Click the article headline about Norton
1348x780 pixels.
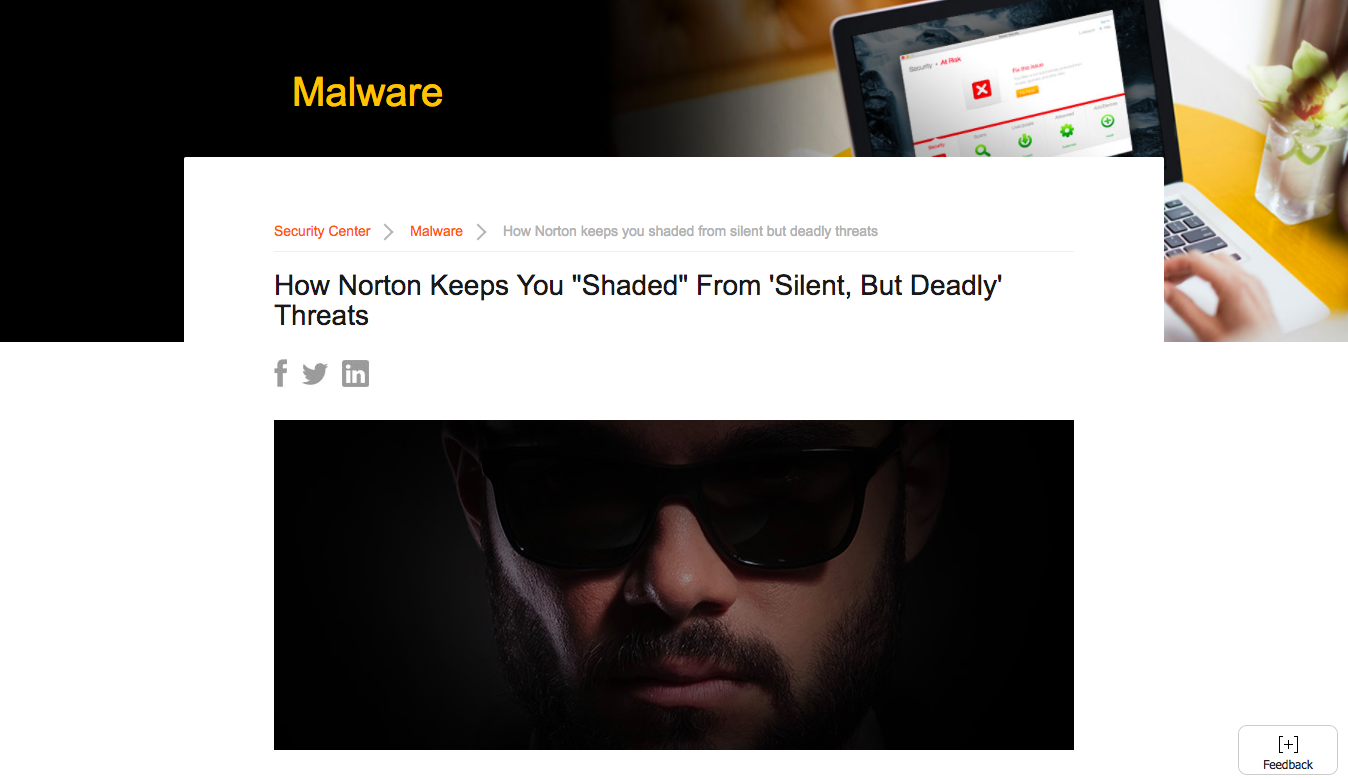tap(638, 300)
